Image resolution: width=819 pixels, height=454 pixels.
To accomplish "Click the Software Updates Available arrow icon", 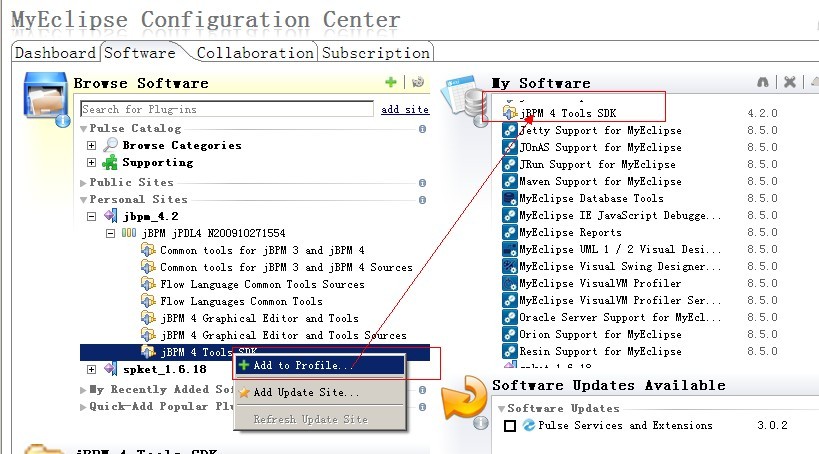I will click(464, 398).
